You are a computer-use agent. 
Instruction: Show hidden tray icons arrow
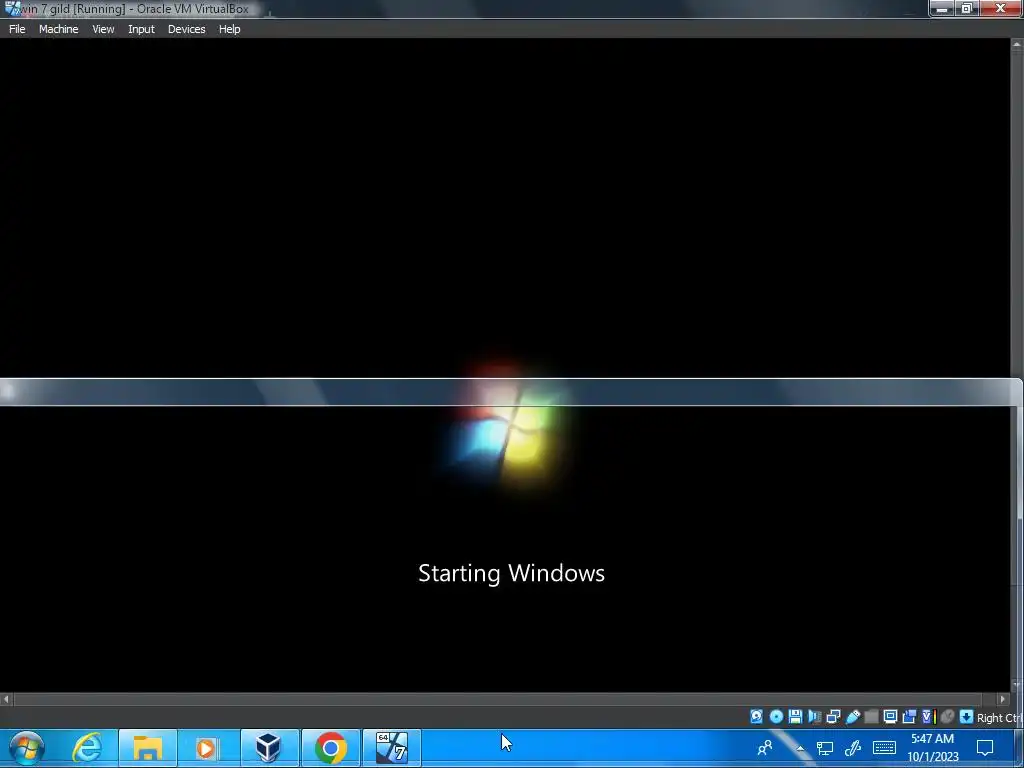[800, 748]
